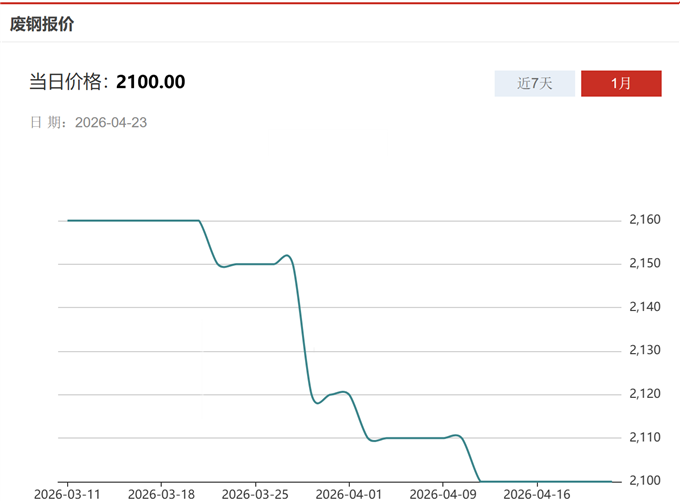This screenshot has height=501, width=680.
Task: Click the 2026-03-25 x-axis label
Action: point(255,493)
